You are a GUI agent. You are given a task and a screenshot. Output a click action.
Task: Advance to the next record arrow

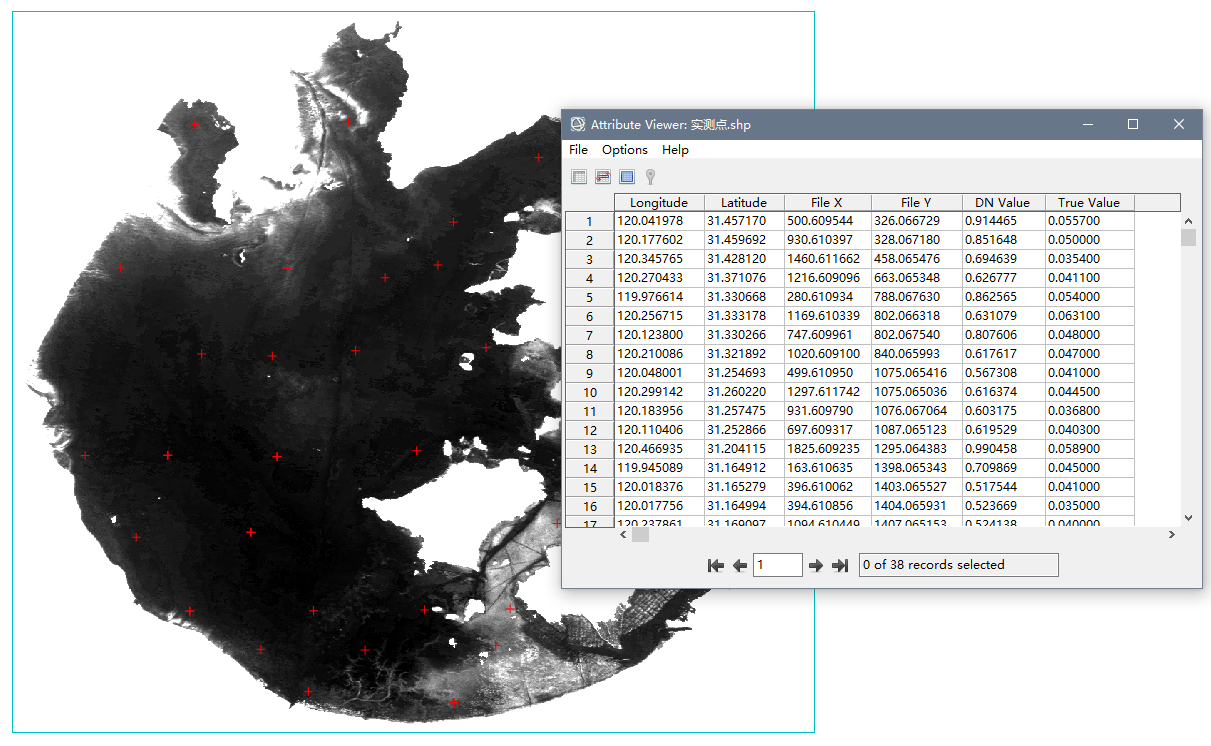pos(816,565)
